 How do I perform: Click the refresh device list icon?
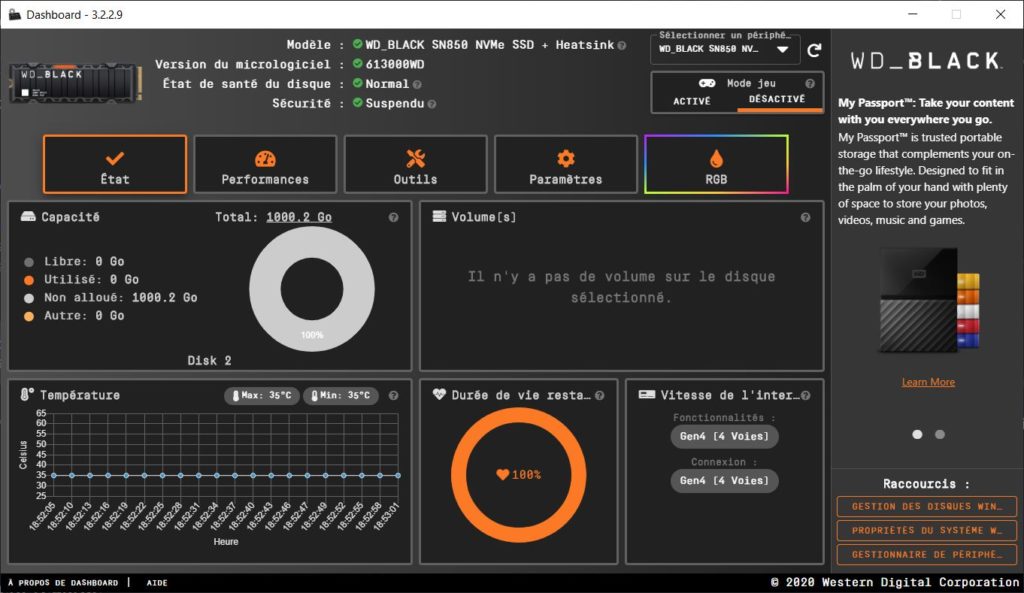[x=814, y=50]
